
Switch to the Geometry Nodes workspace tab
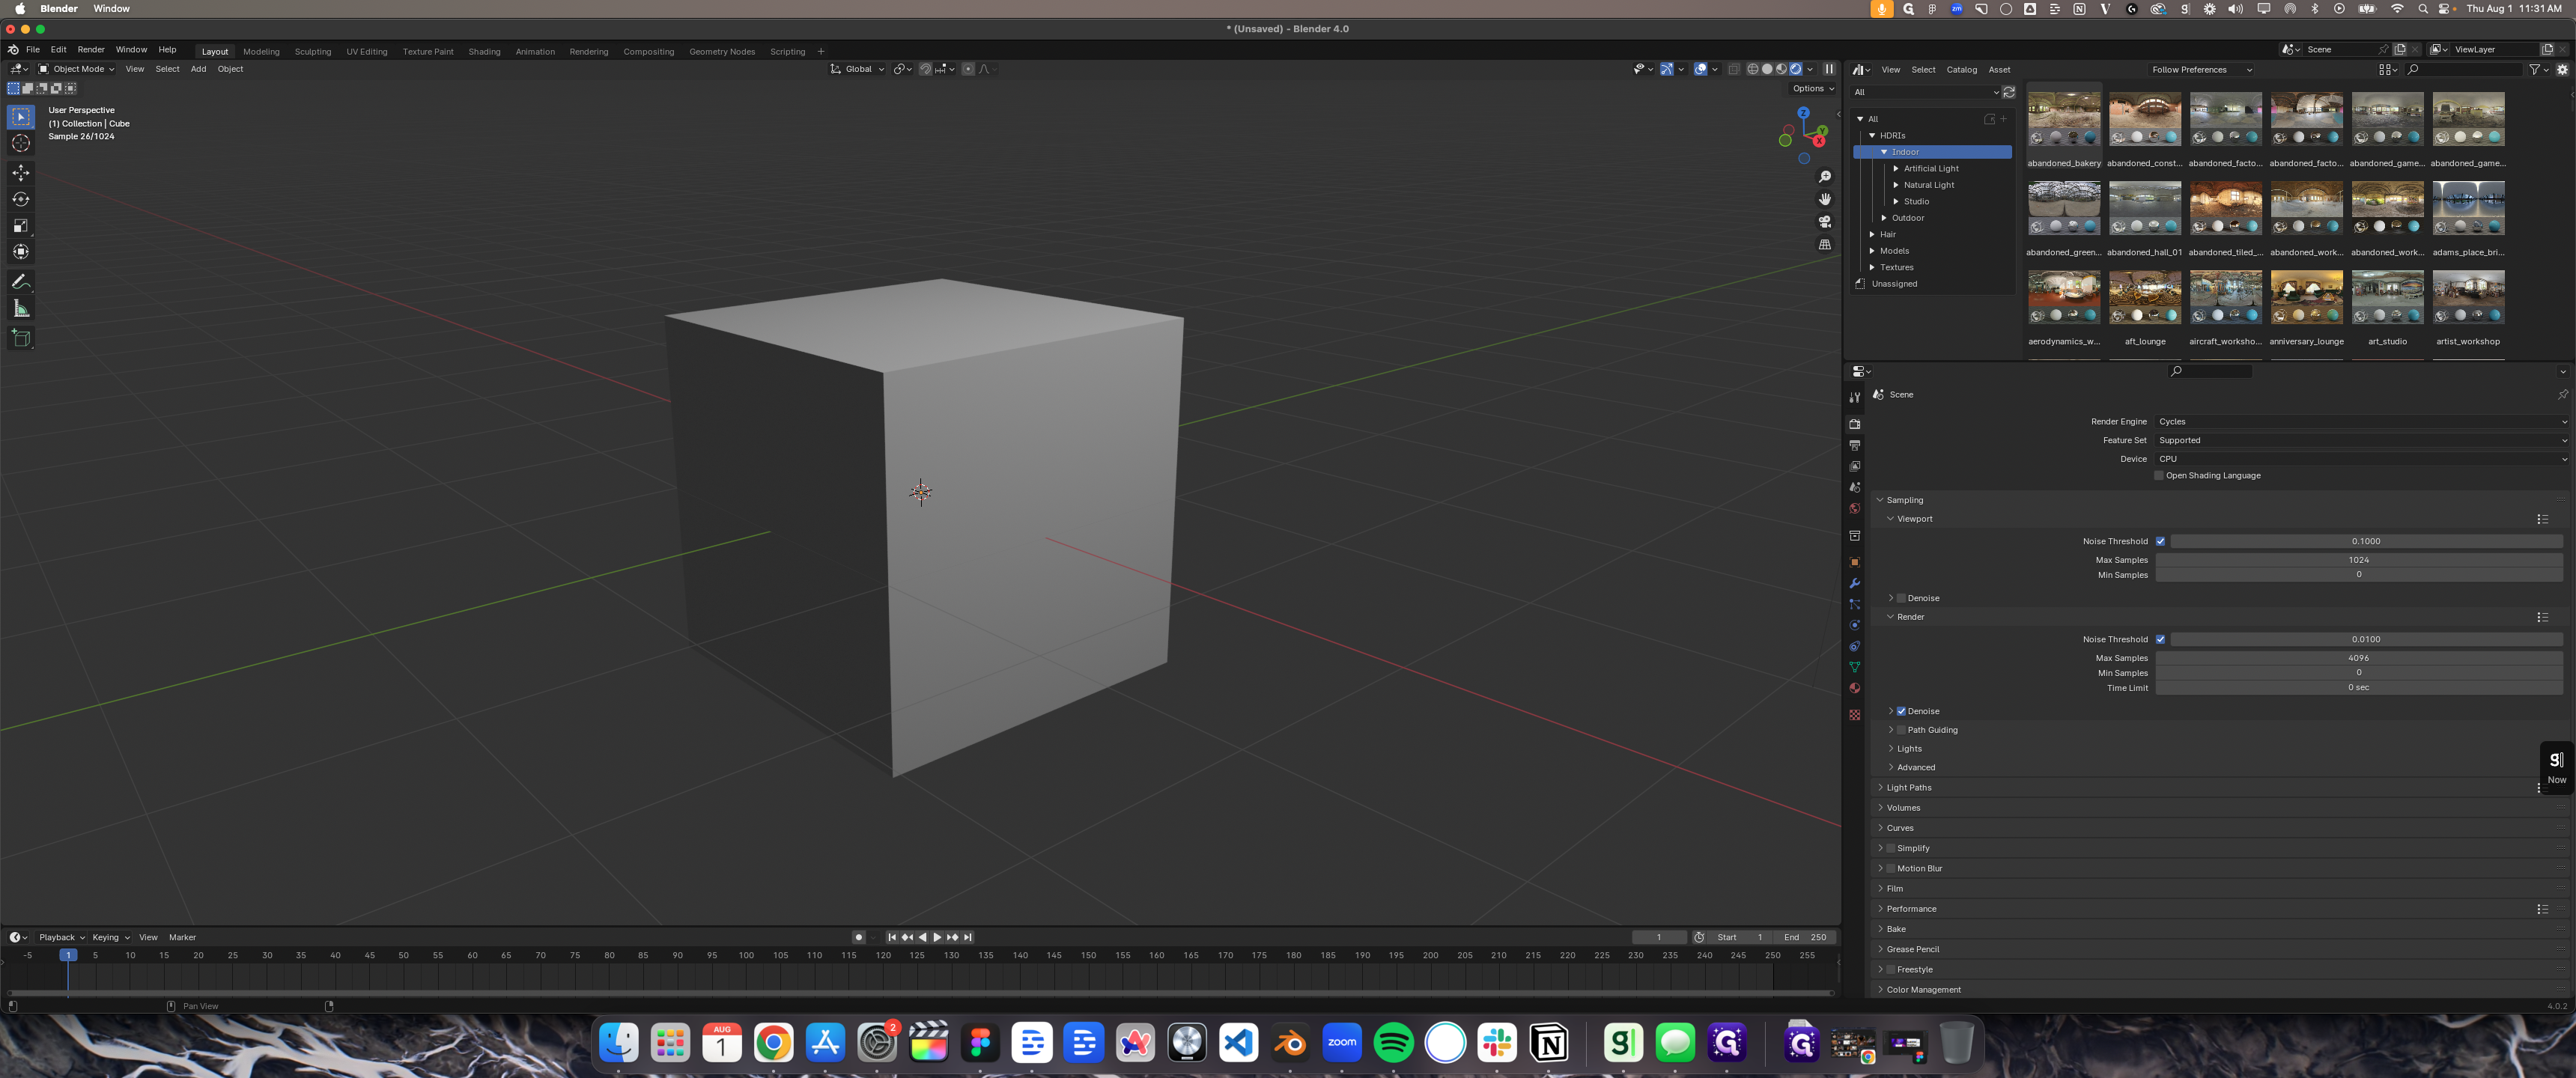click(722, 52)
